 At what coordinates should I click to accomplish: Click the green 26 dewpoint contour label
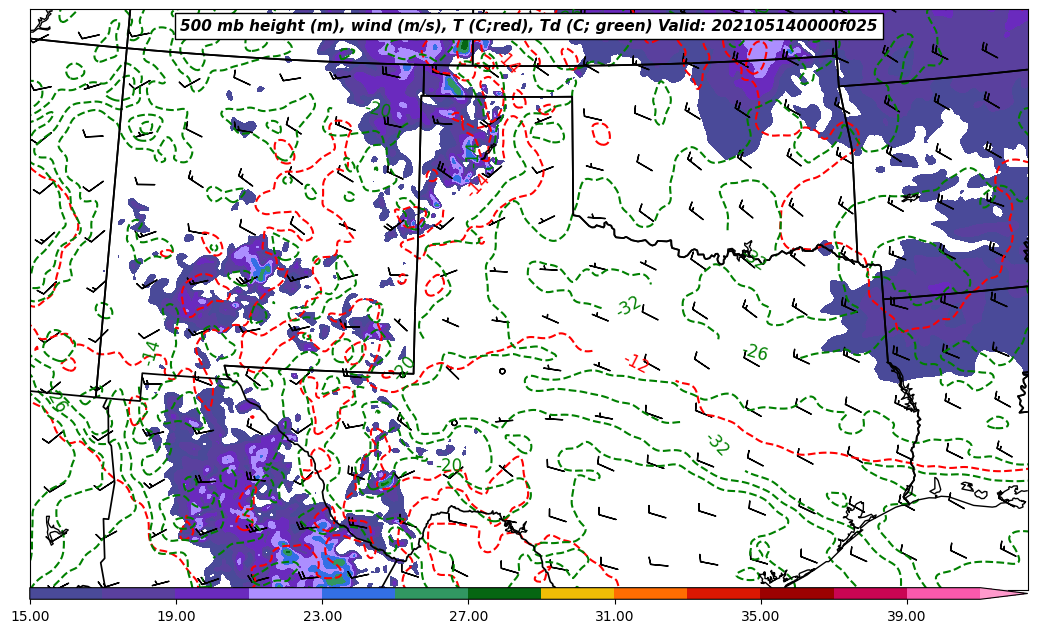[x=757, y=353]
